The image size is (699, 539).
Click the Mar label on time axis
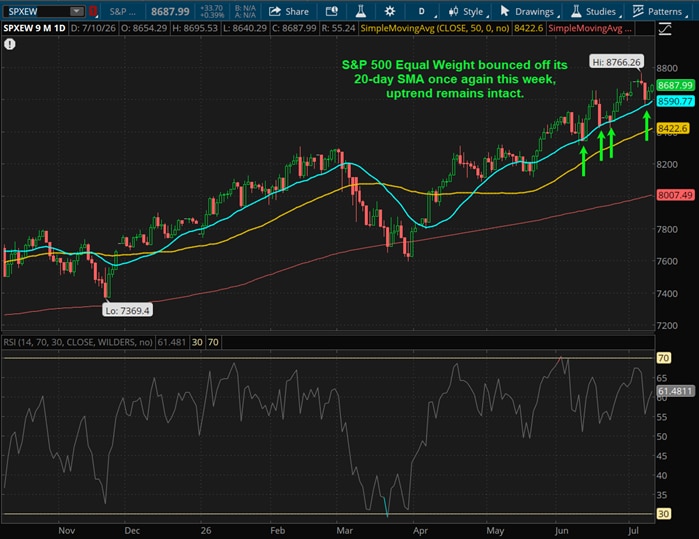345,531
